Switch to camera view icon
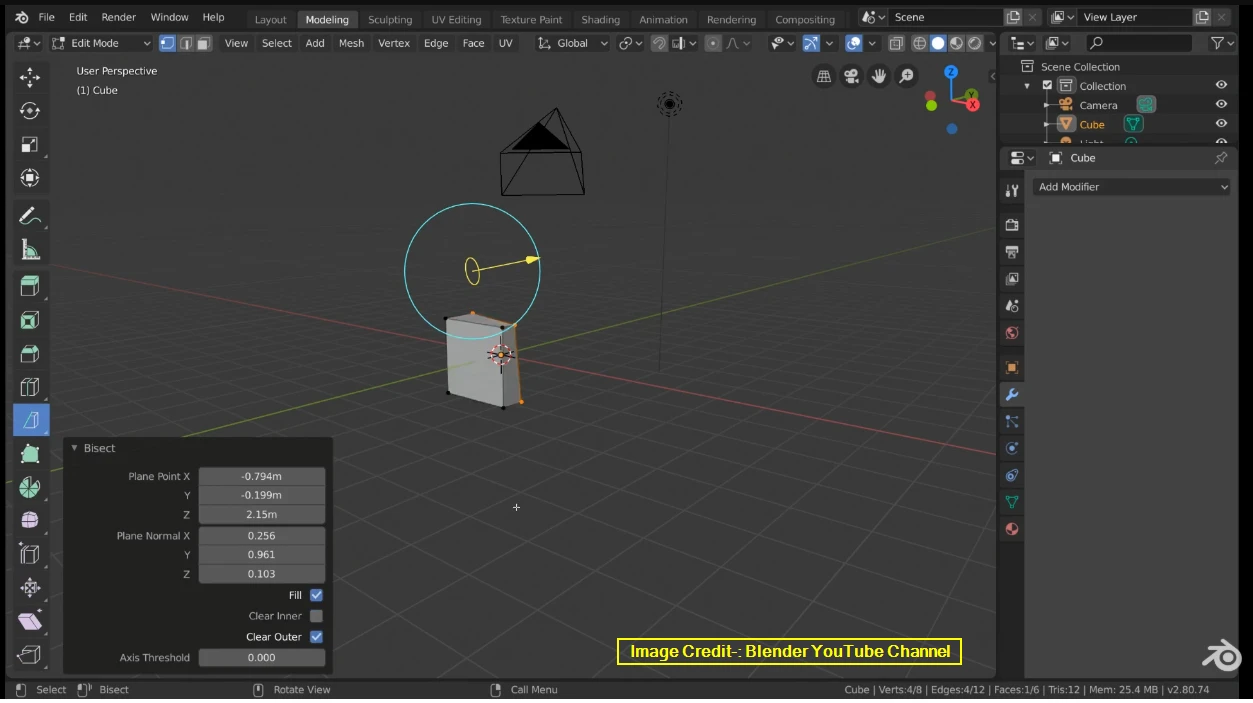Viewport: 1253px width, 703px height. 851,76
